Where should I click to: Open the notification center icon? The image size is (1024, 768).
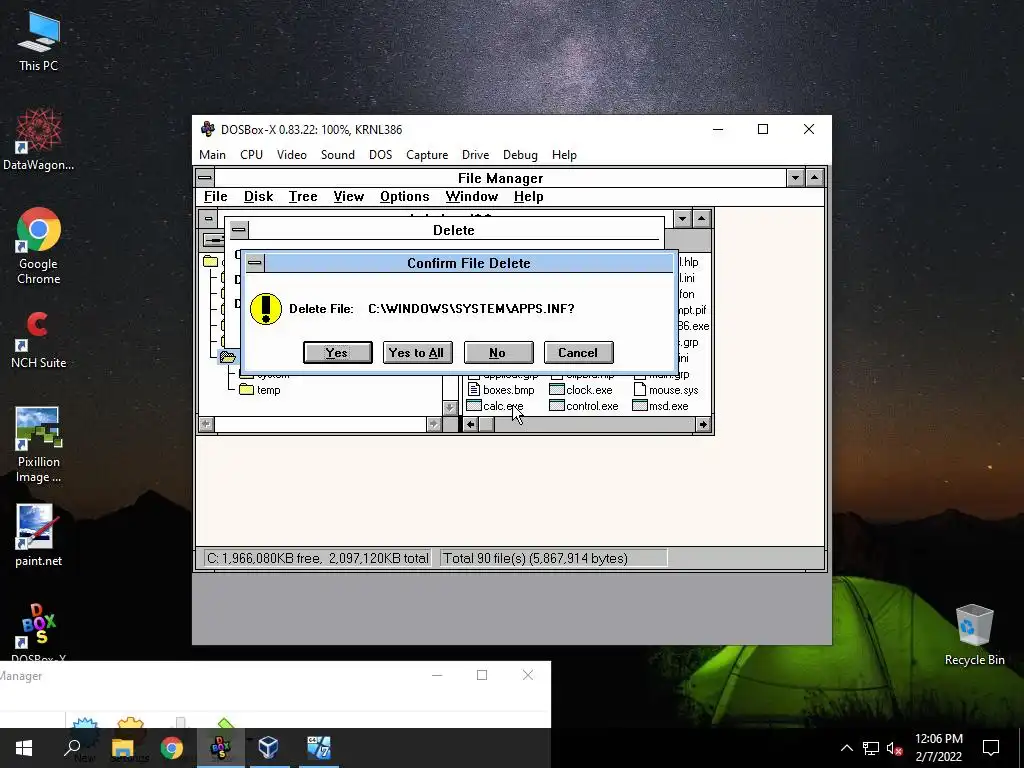(x=991, y=748)
